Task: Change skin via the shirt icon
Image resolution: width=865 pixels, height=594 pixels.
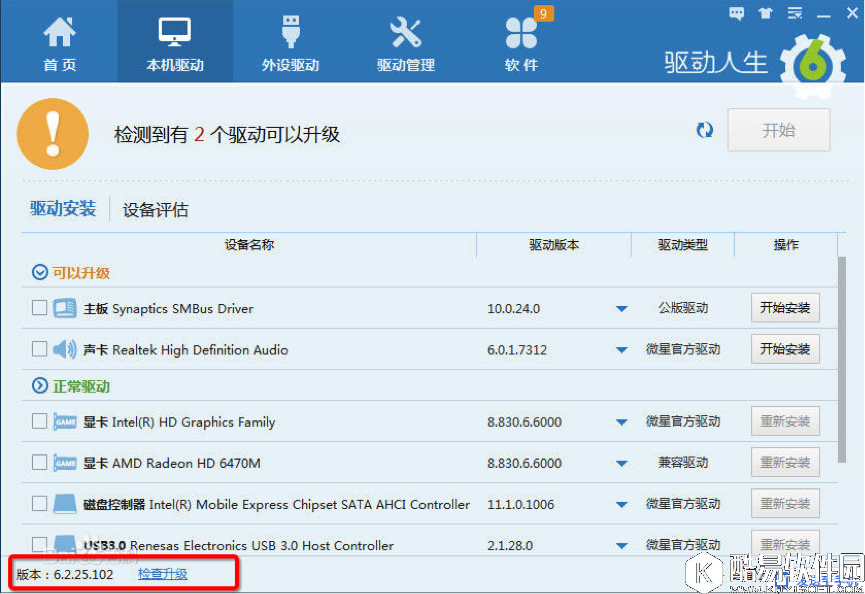Action: pos(766,14)
